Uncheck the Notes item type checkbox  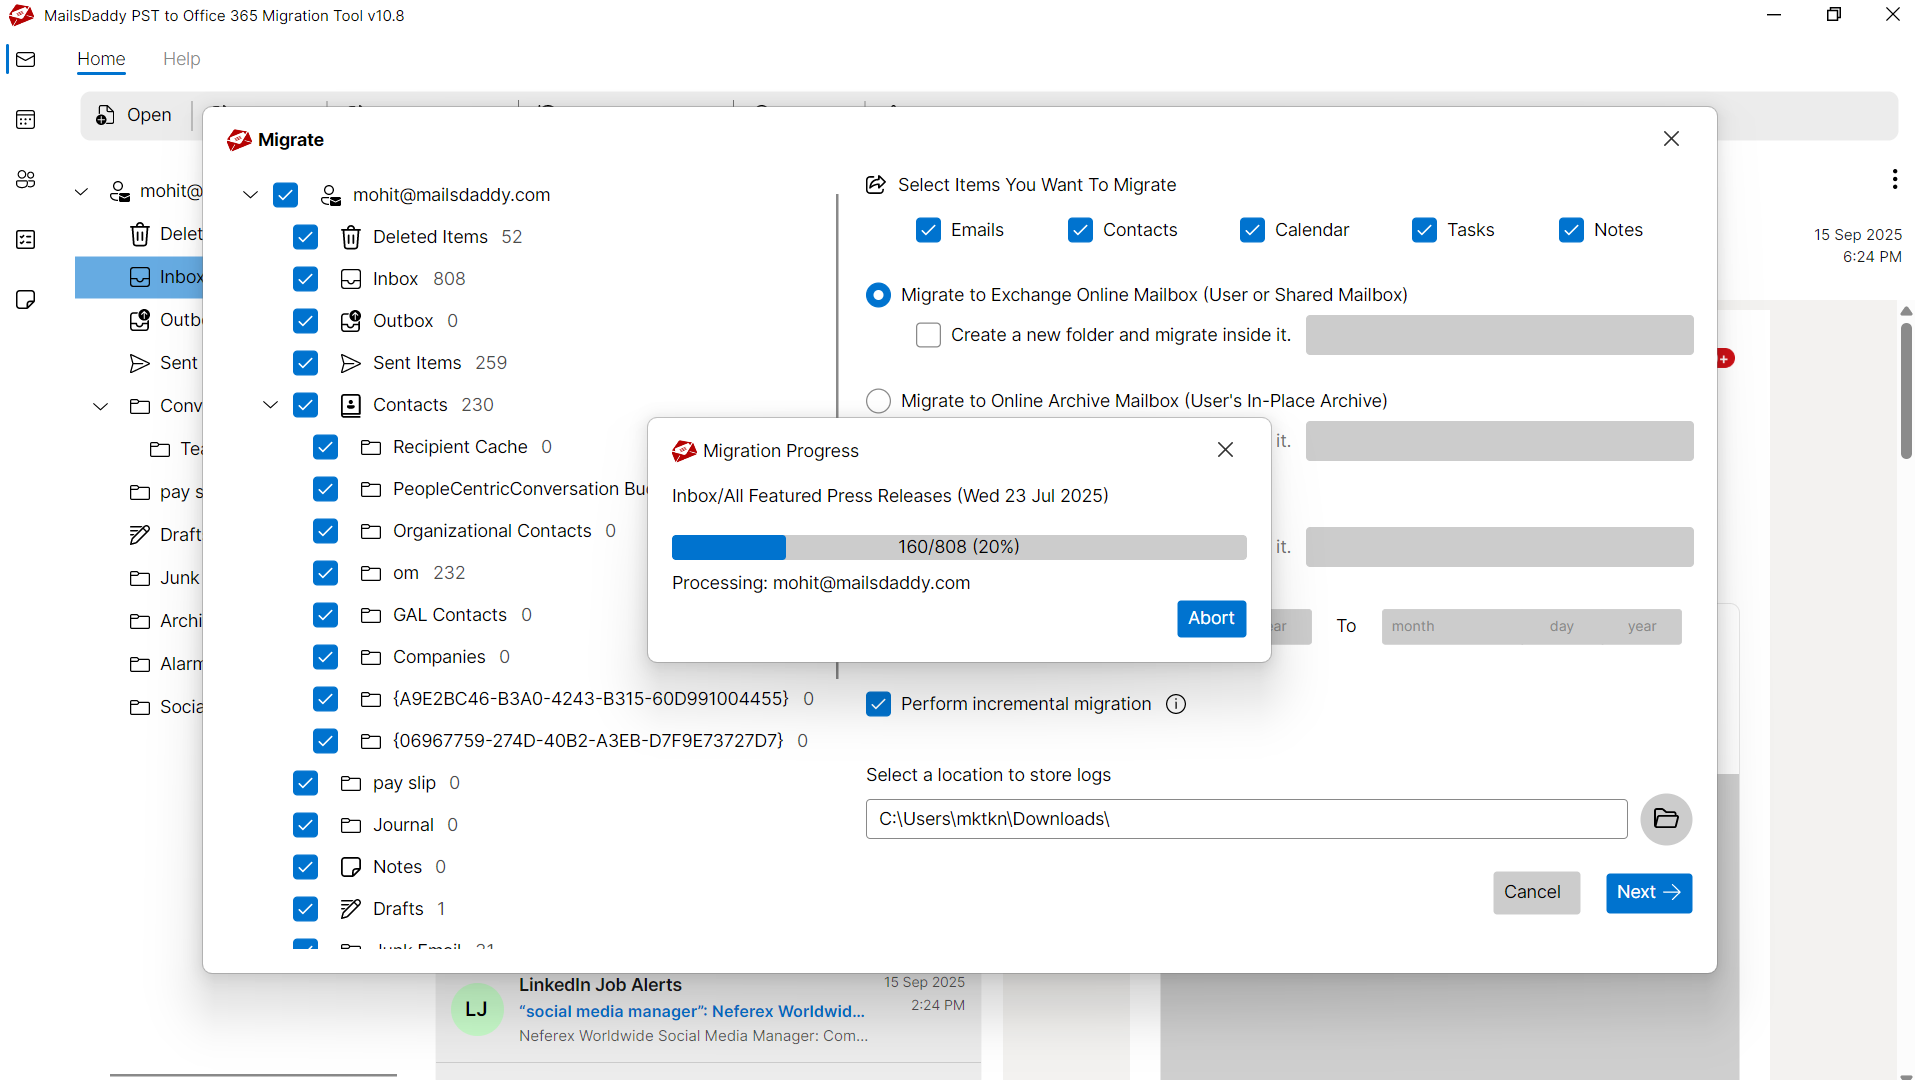pos(1571,230)
